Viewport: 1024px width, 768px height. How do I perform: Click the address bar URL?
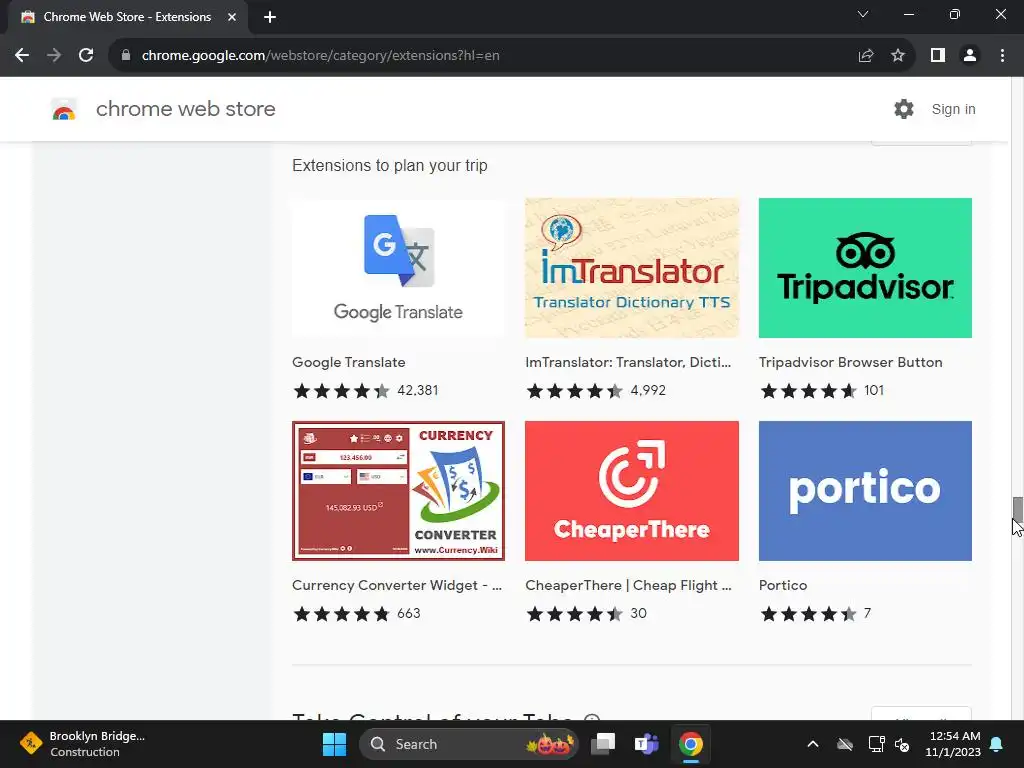pos(321,56)
